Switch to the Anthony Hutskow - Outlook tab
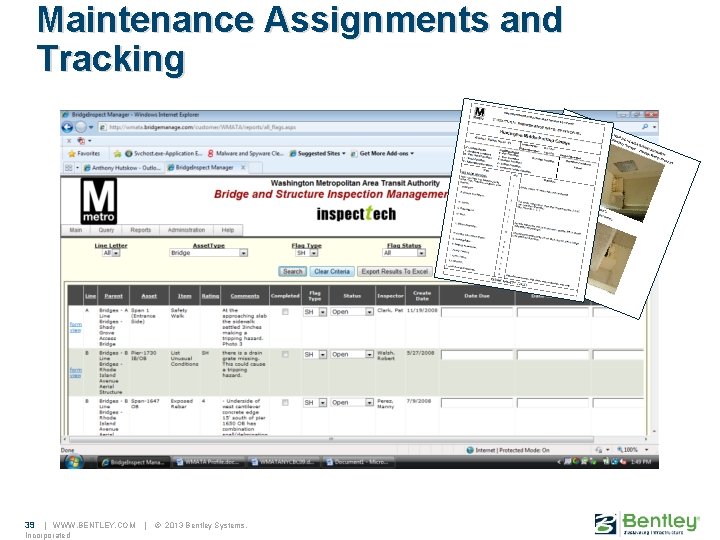The image size is (720, 540). click(x=122, y=168)
